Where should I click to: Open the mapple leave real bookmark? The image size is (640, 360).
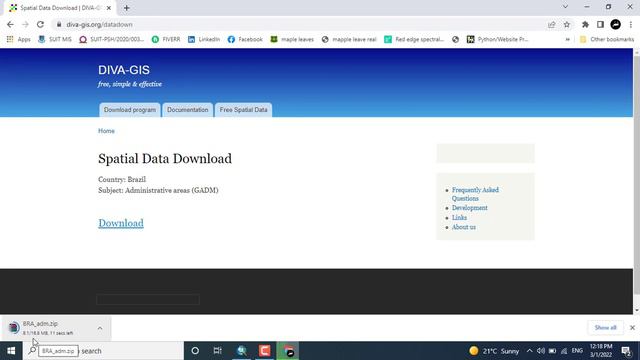click(x=349, y=39)
